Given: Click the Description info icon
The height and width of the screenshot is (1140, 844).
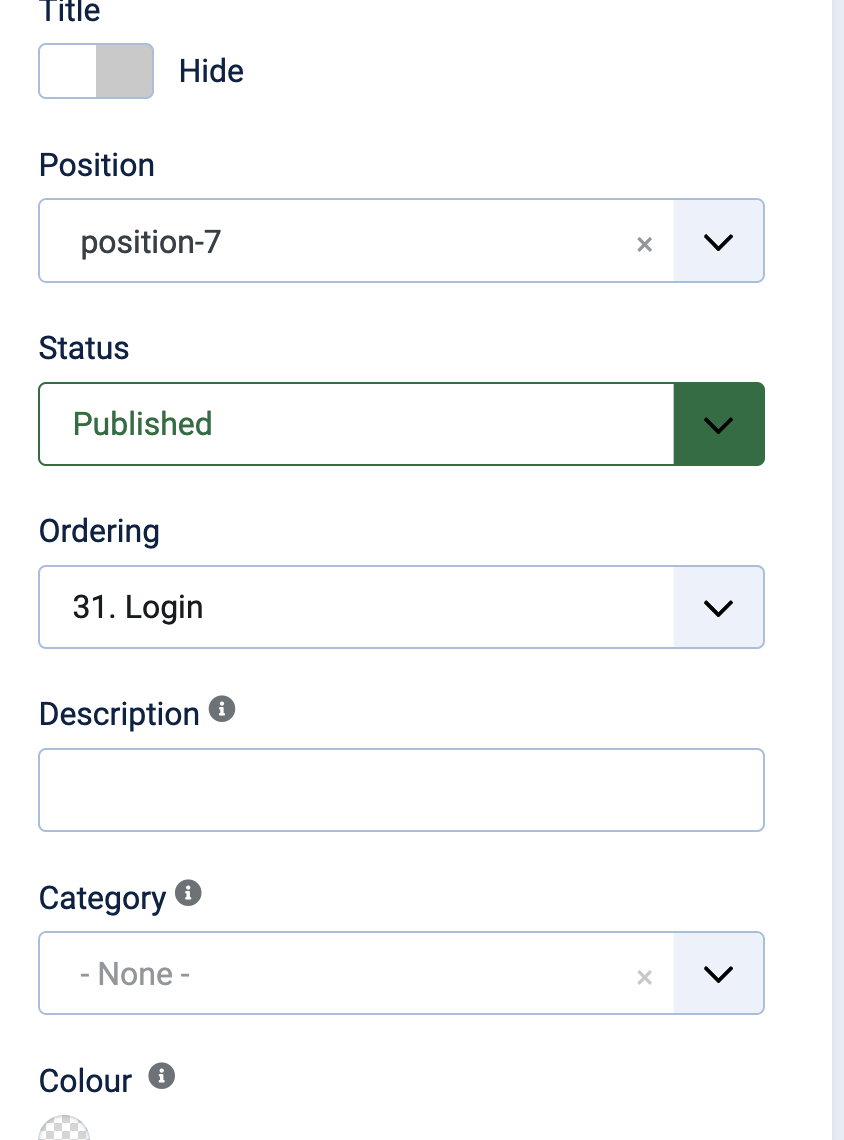Looking at the screenshot, I should pyautogui.click(x=222, y=710).
